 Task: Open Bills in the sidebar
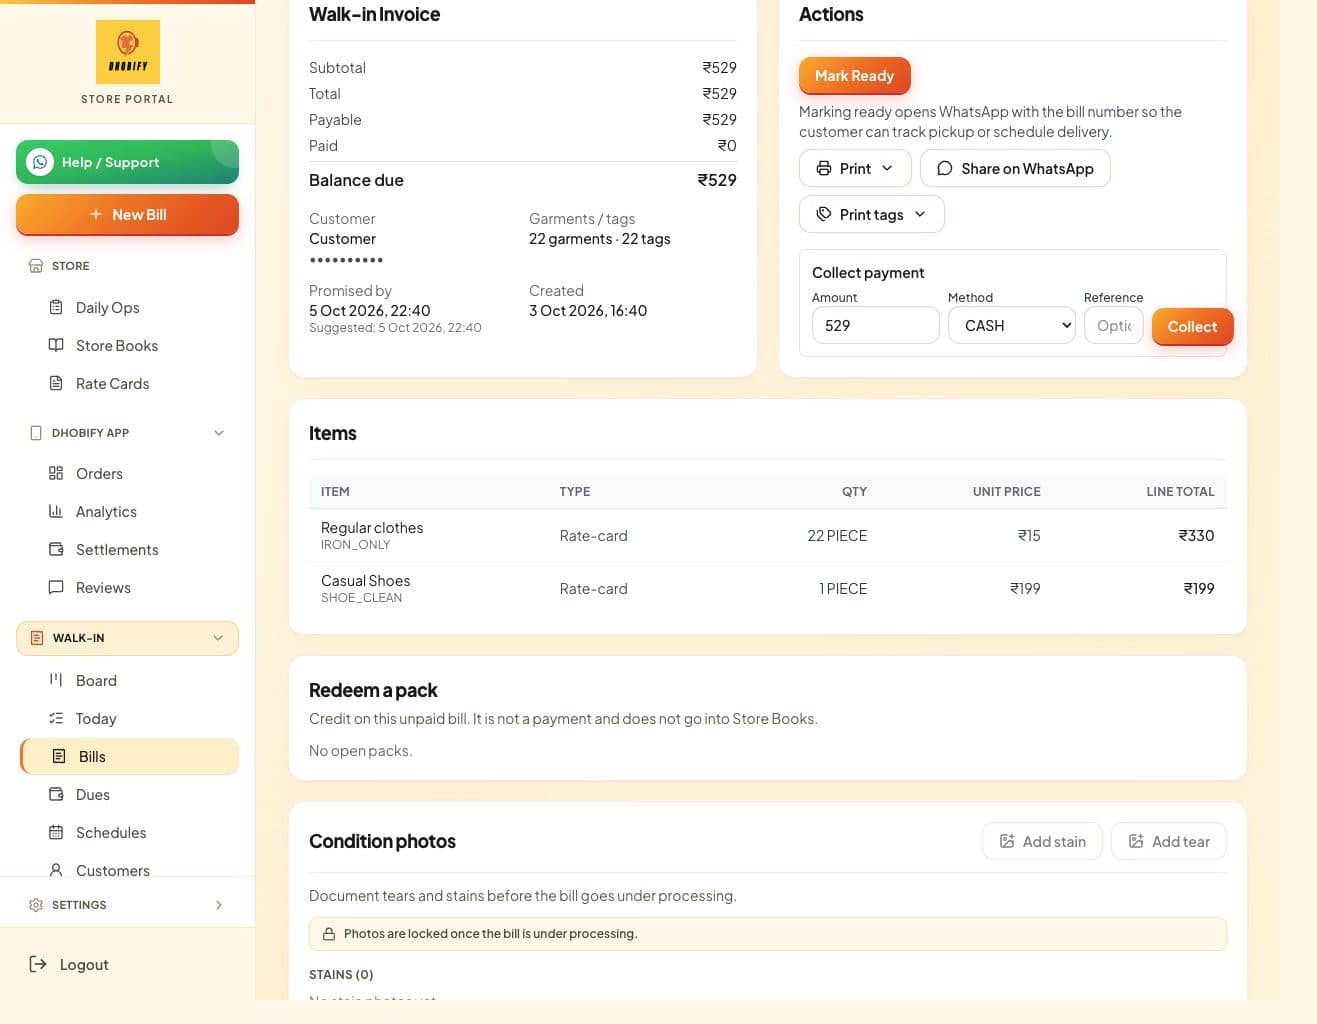(x=129, y=756)
